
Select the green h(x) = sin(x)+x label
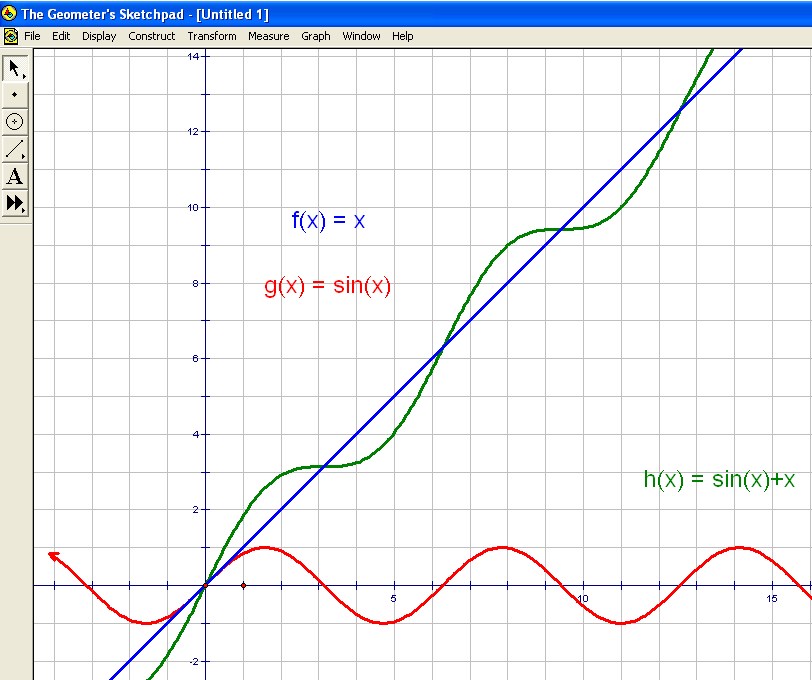coord(719,479)
